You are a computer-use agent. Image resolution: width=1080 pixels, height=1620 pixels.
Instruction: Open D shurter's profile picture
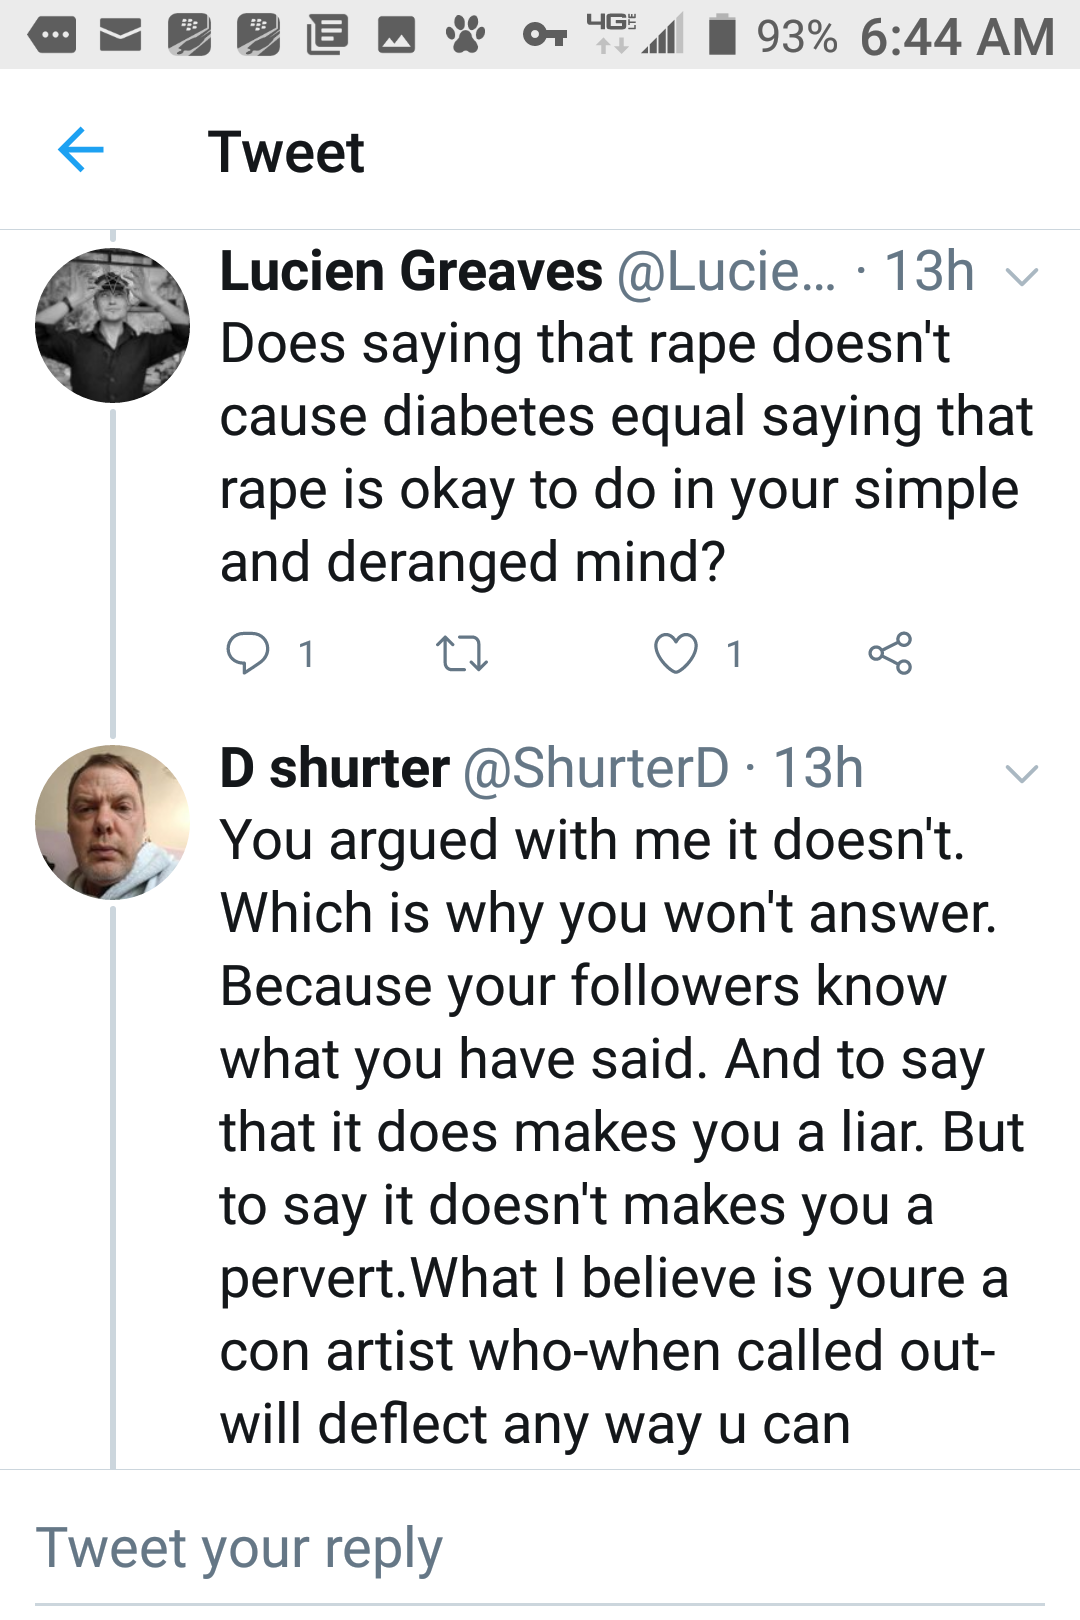112,822
